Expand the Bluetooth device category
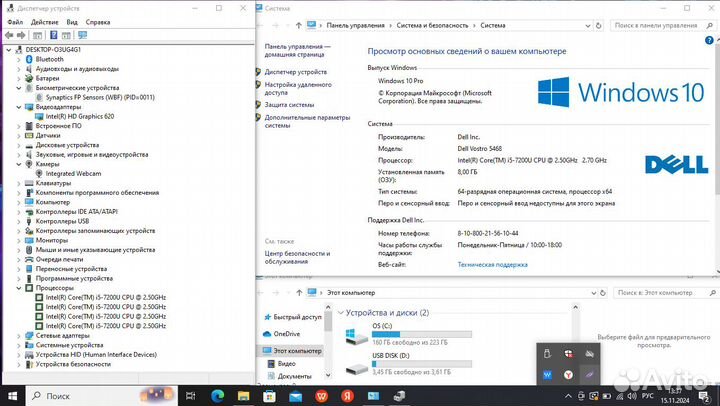The width and height of the screenshot is (720, 406). 19,59
